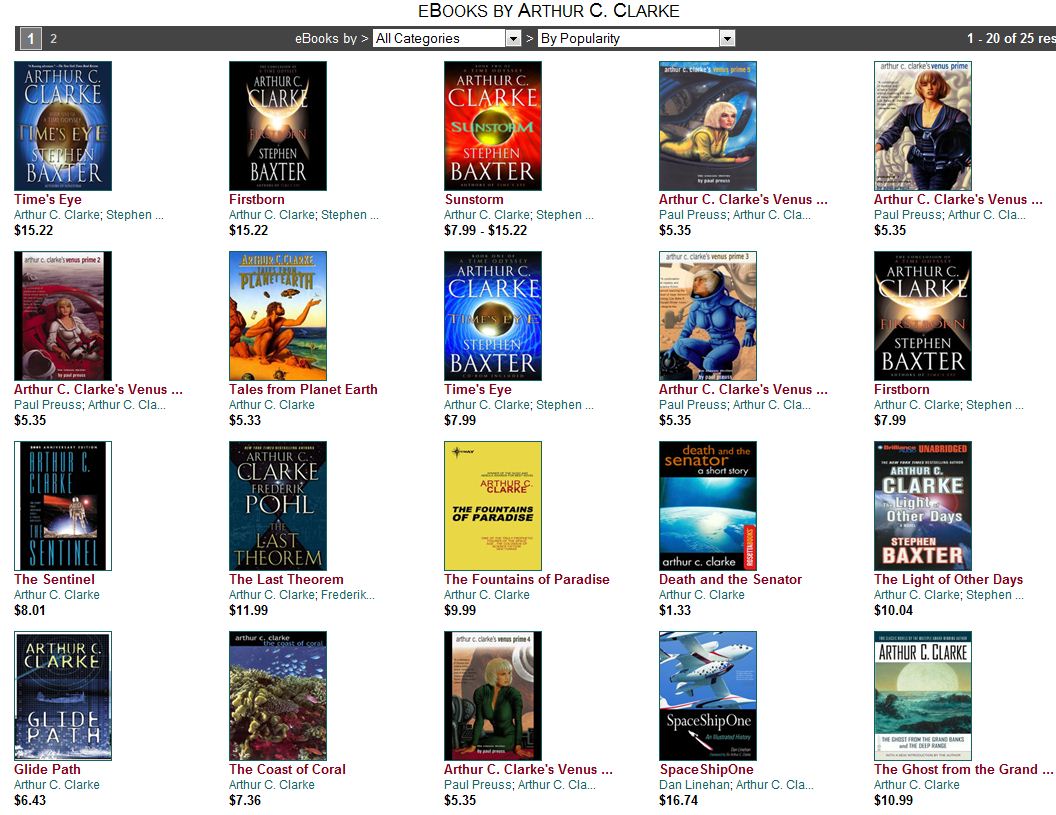Open the black Firstborn cover priced $15.22
This screenshot has height=815, width=1056.
tap(277, 126)
